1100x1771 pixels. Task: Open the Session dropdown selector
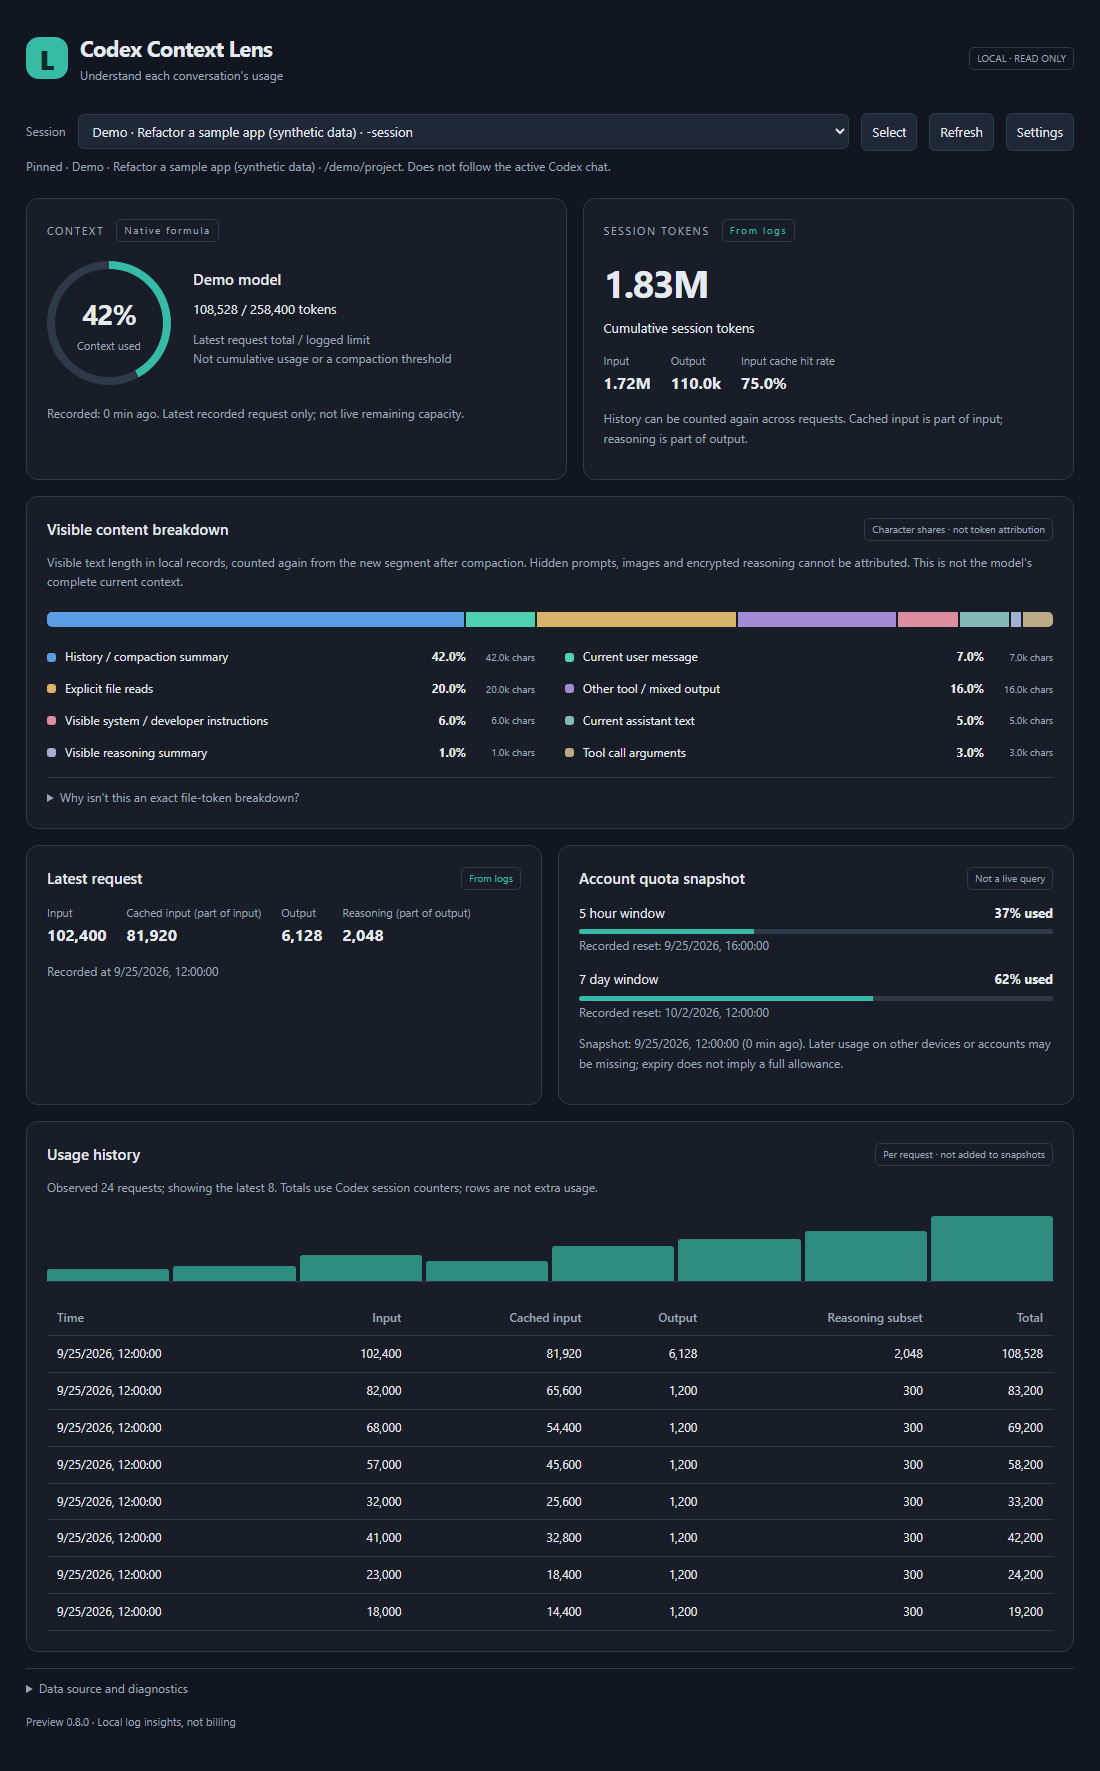coord(463,132)
